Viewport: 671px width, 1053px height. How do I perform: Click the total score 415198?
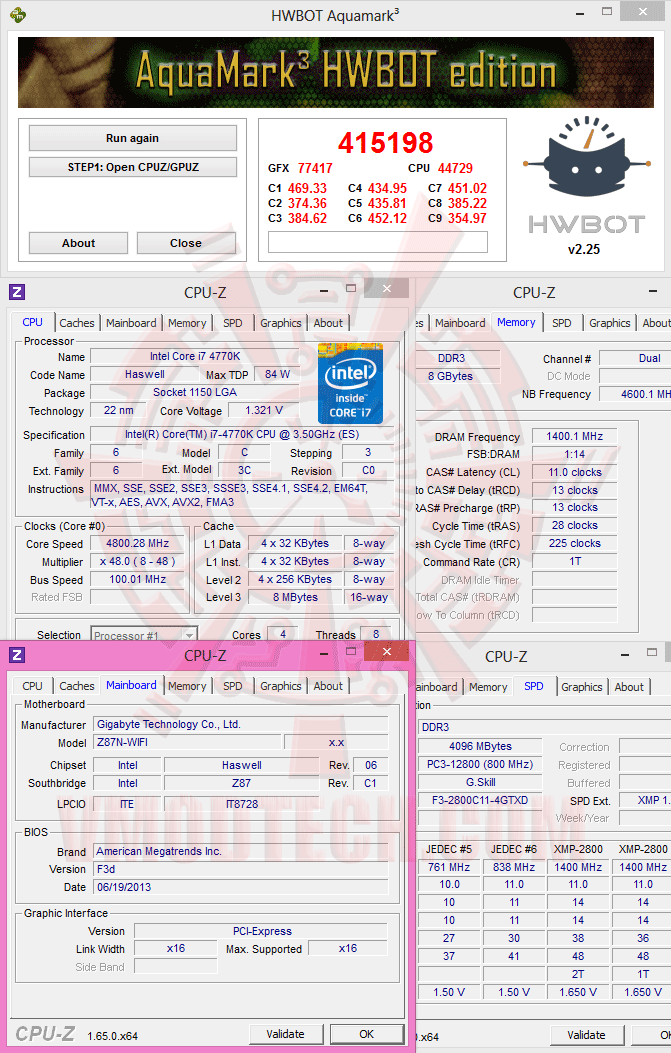pyautogui.click(x=386, y=142)
